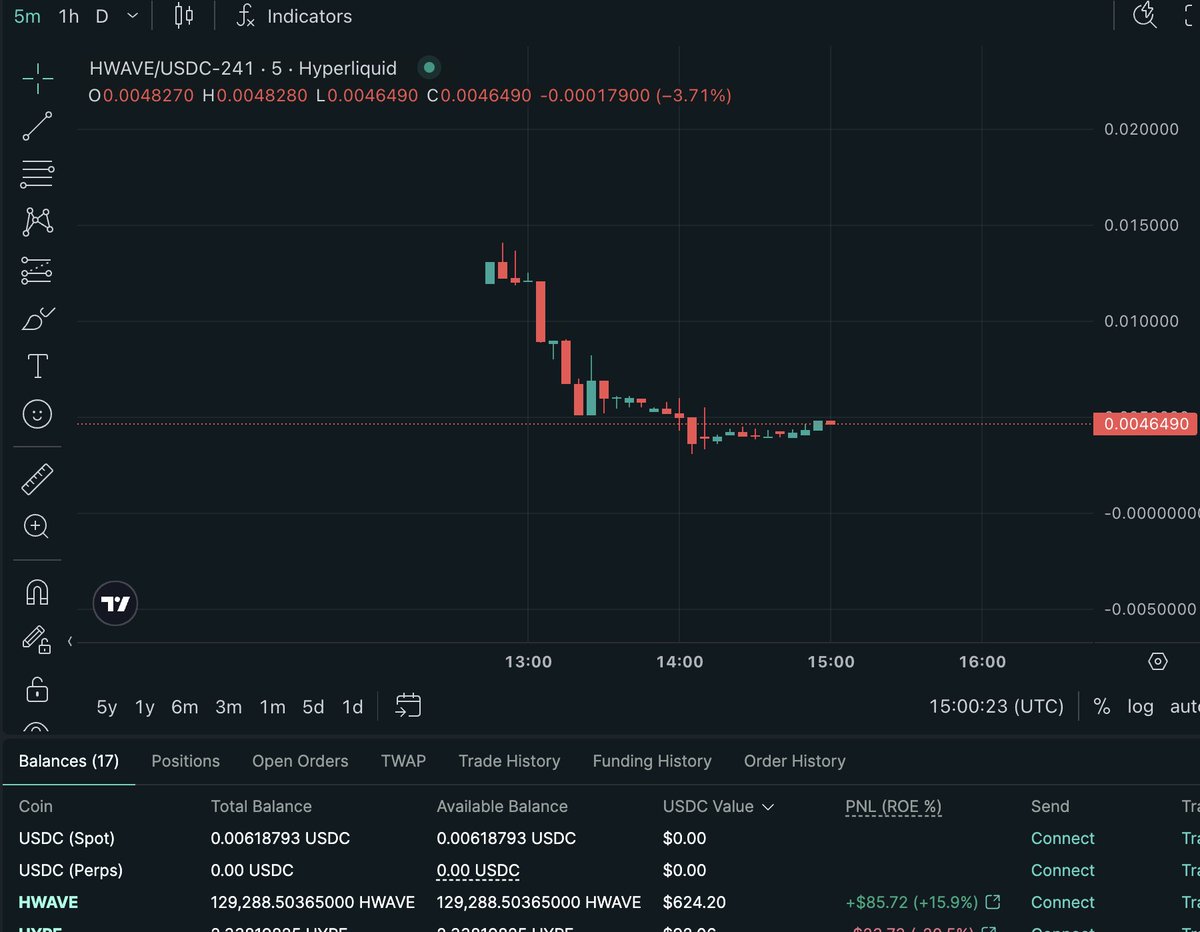Open the emoji icons tool
1200x932 pixels.
[x=37, y=414]
